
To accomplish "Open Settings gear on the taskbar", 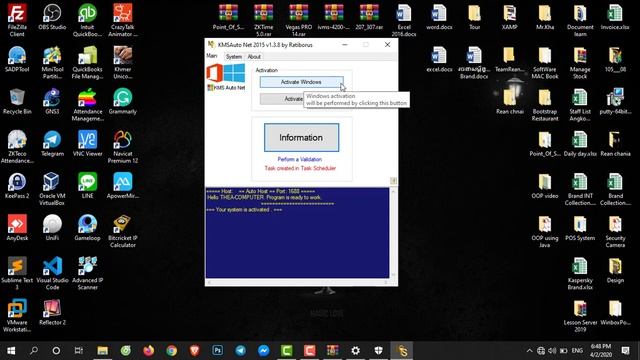I will (x=356, y=351).
